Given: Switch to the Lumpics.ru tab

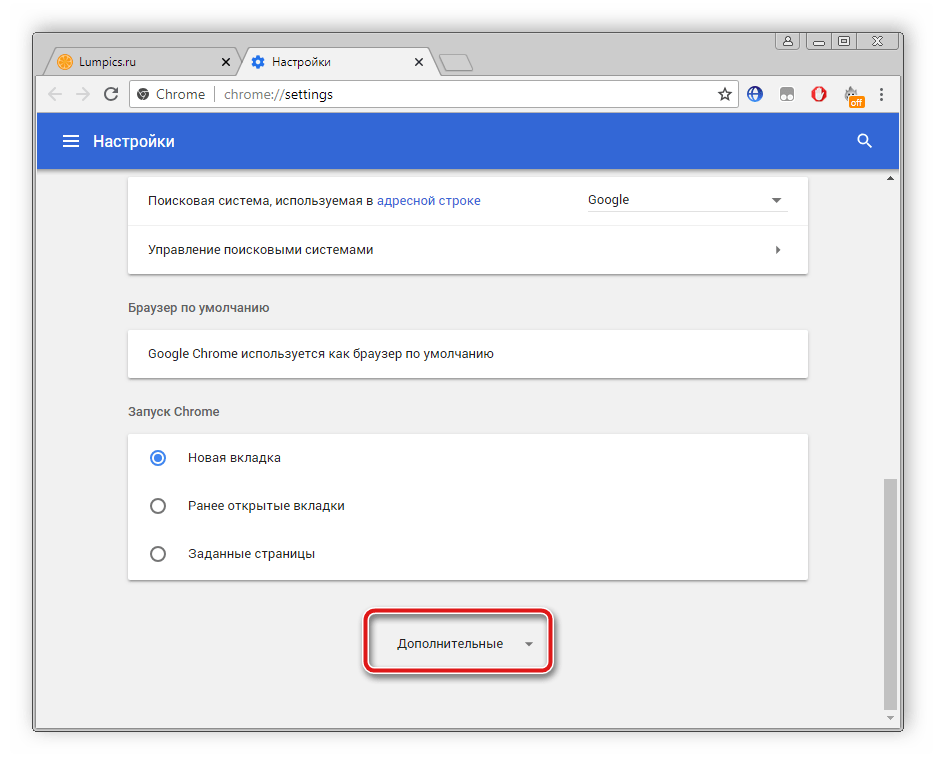Looking at the screenshot, I should point(138,62).
